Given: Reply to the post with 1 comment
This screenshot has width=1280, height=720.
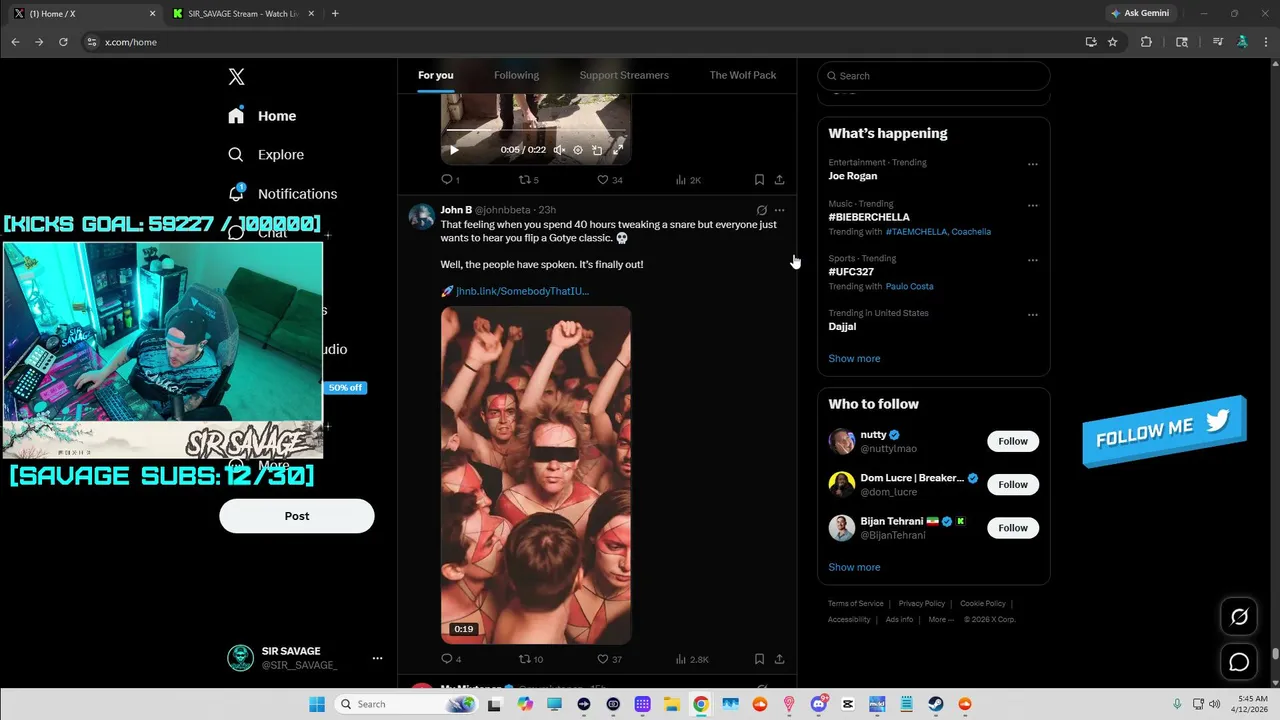Looking at the screenshot, I should click(450, 180).
